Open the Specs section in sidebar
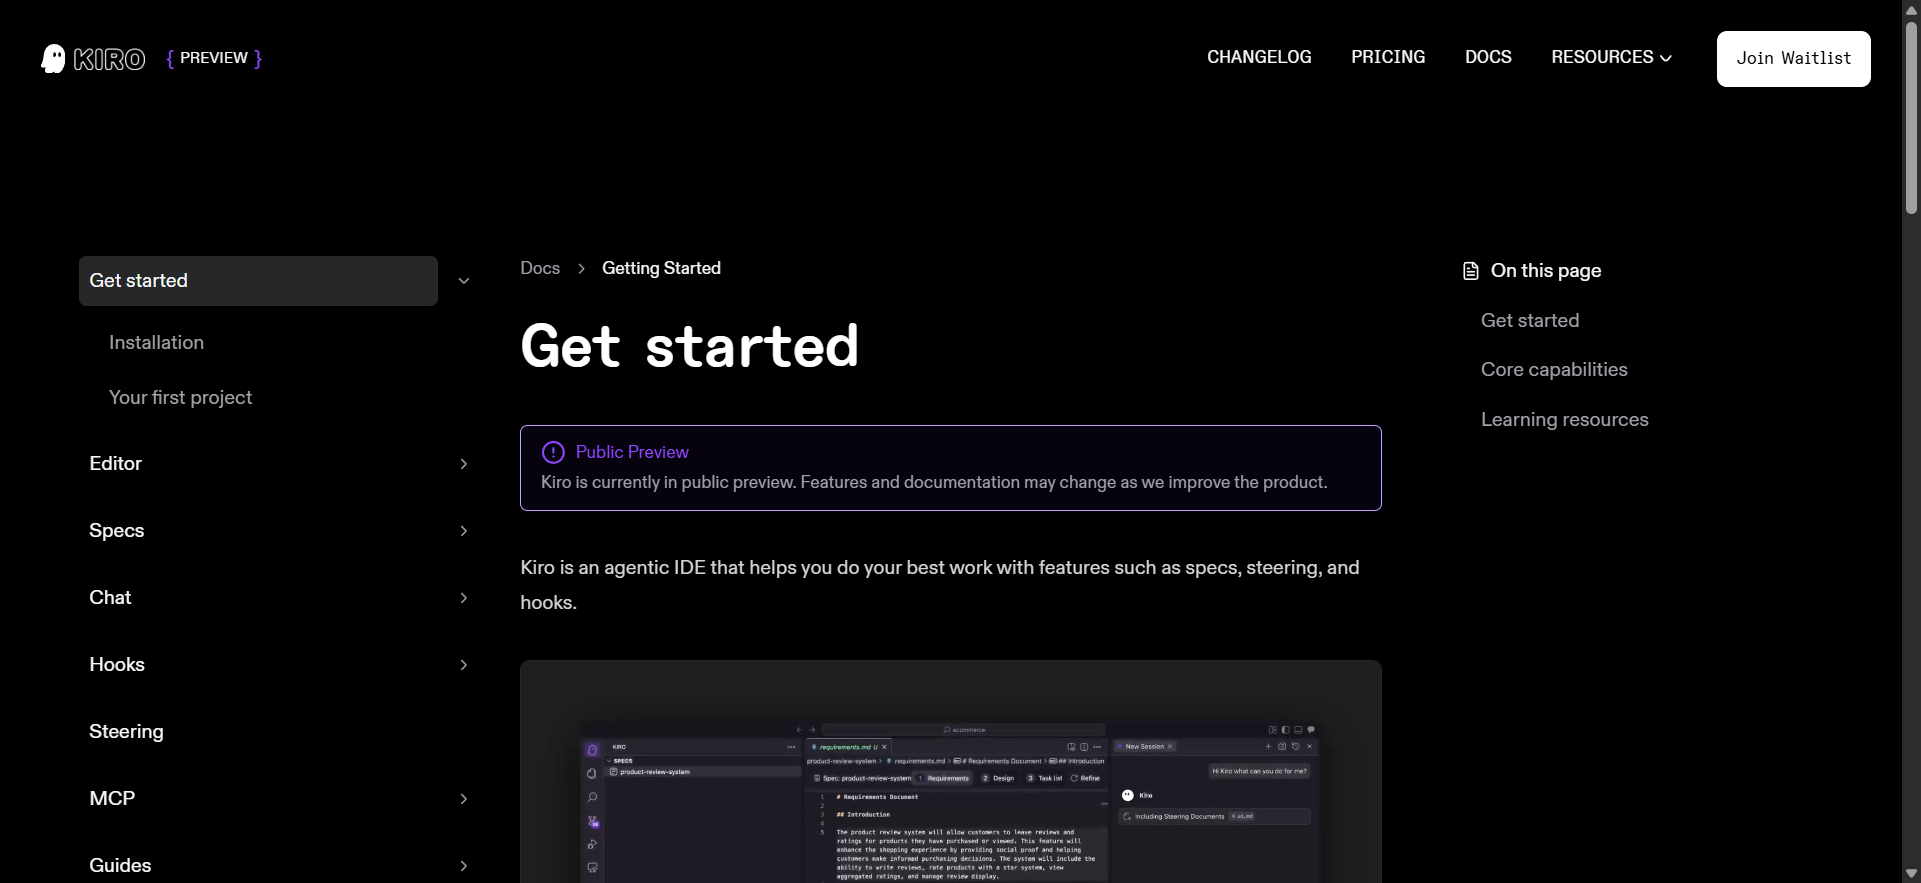The width and height of the screenshot is (1921, 883). tap(116, 531)
